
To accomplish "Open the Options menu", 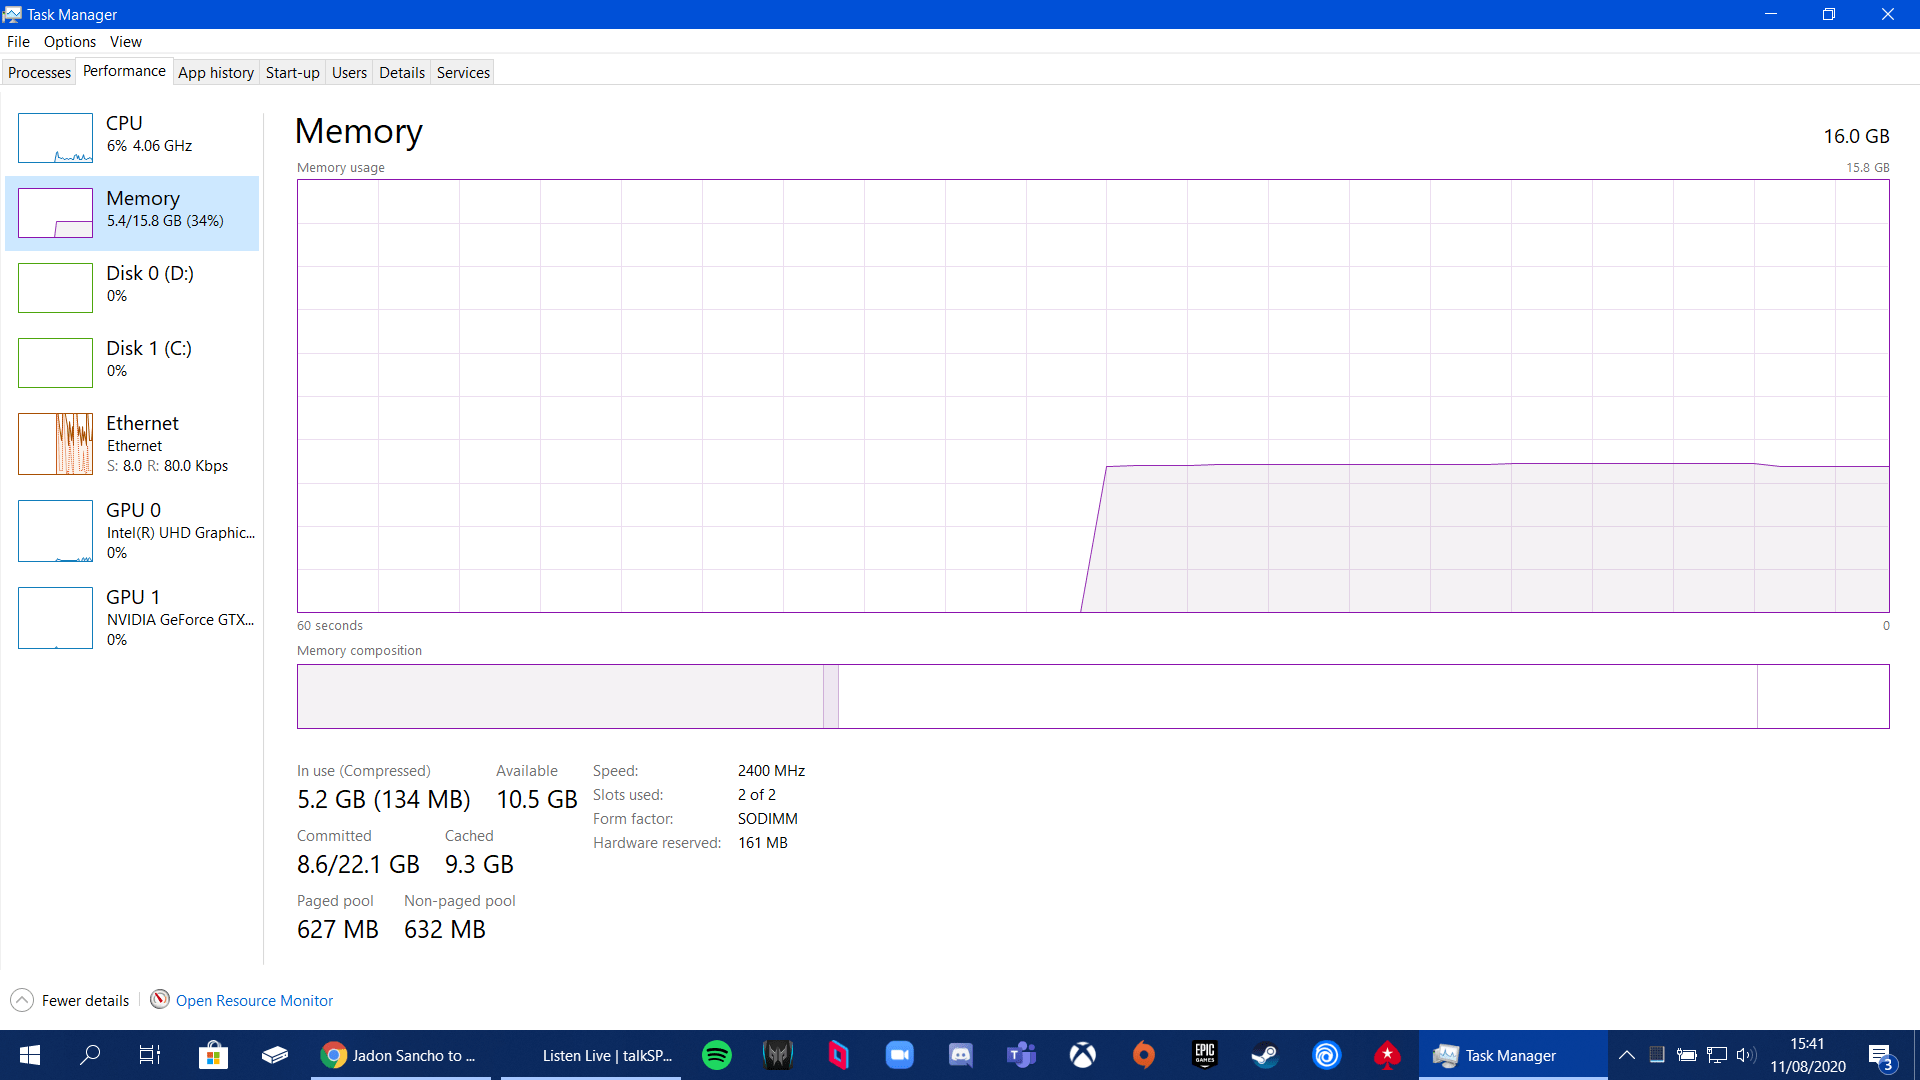I will (x=69, y=41).
